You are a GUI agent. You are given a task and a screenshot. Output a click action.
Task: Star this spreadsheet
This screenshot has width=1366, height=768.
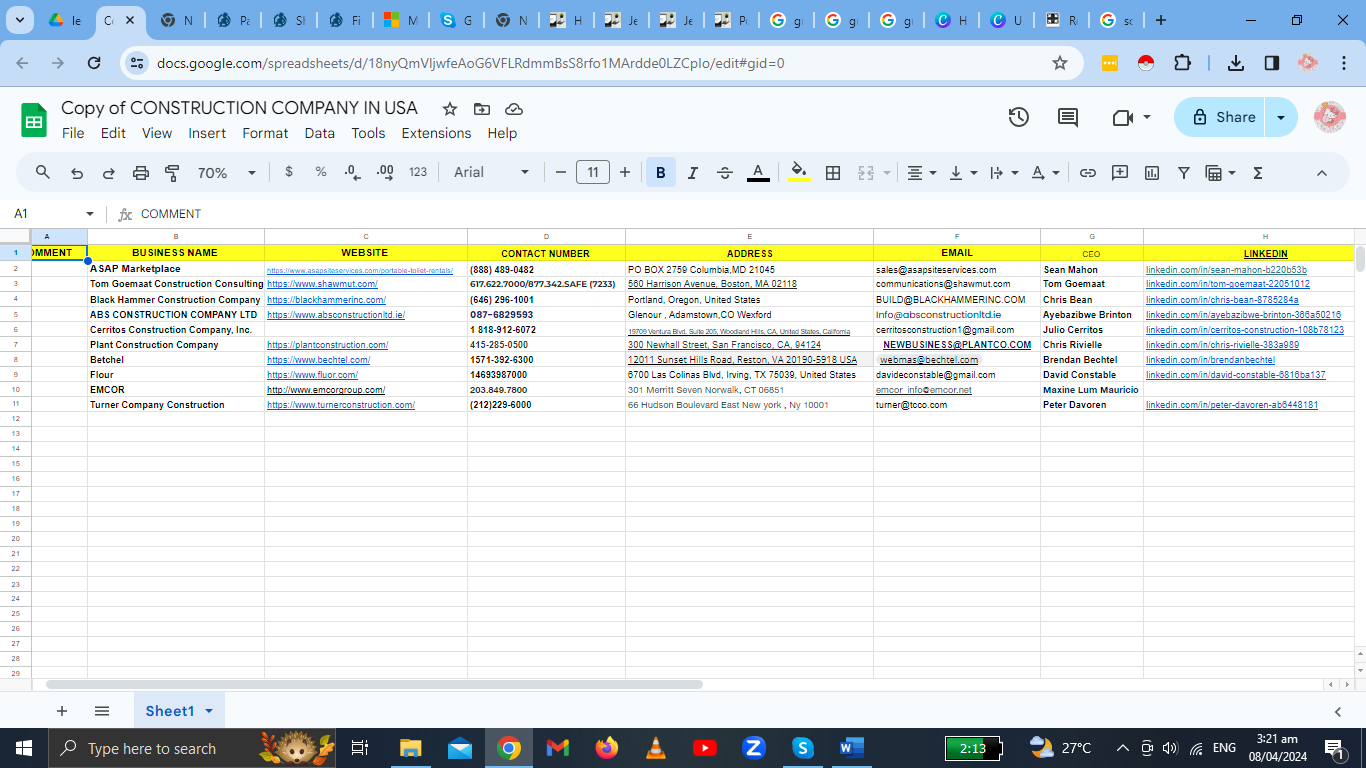tap(450, 109)
